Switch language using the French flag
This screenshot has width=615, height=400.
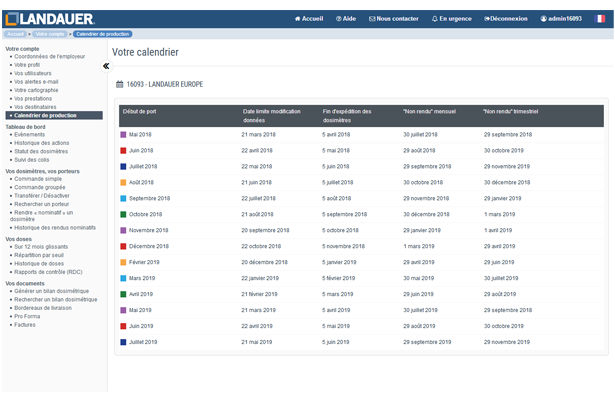tap(600, 18)
